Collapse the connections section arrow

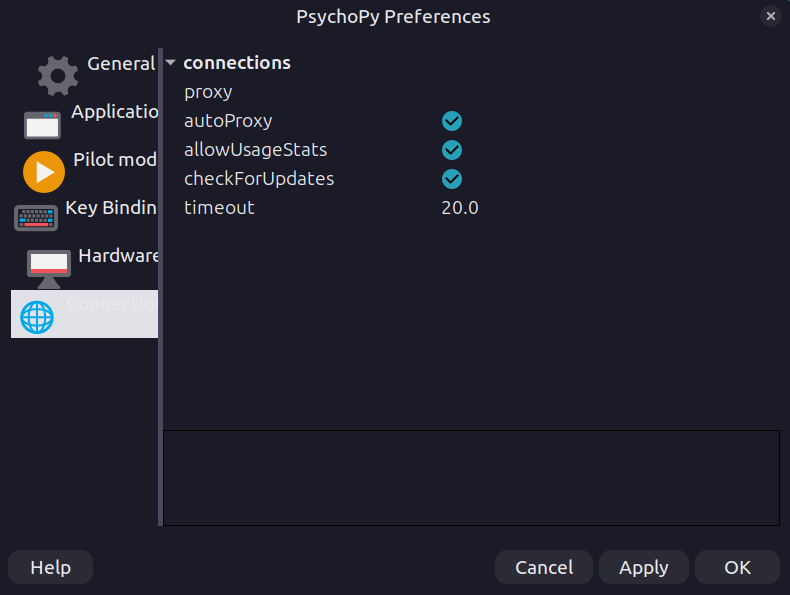(170, 62)
